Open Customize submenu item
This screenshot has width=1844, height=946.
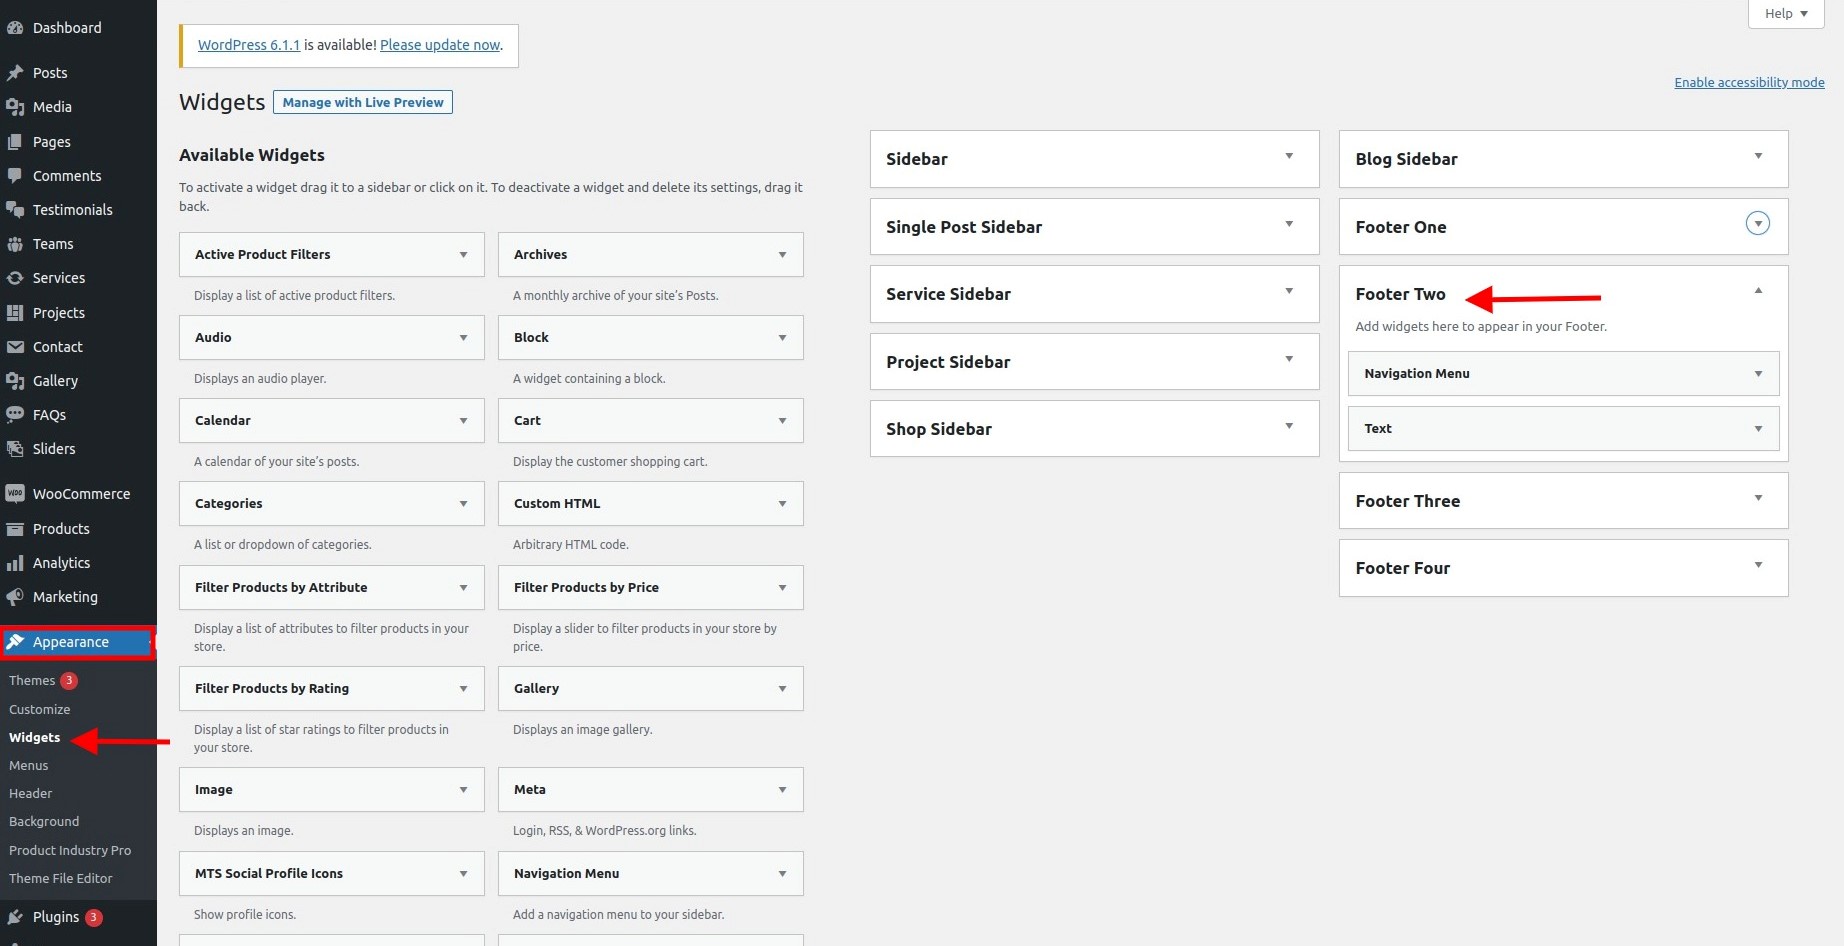pos(40,709)
